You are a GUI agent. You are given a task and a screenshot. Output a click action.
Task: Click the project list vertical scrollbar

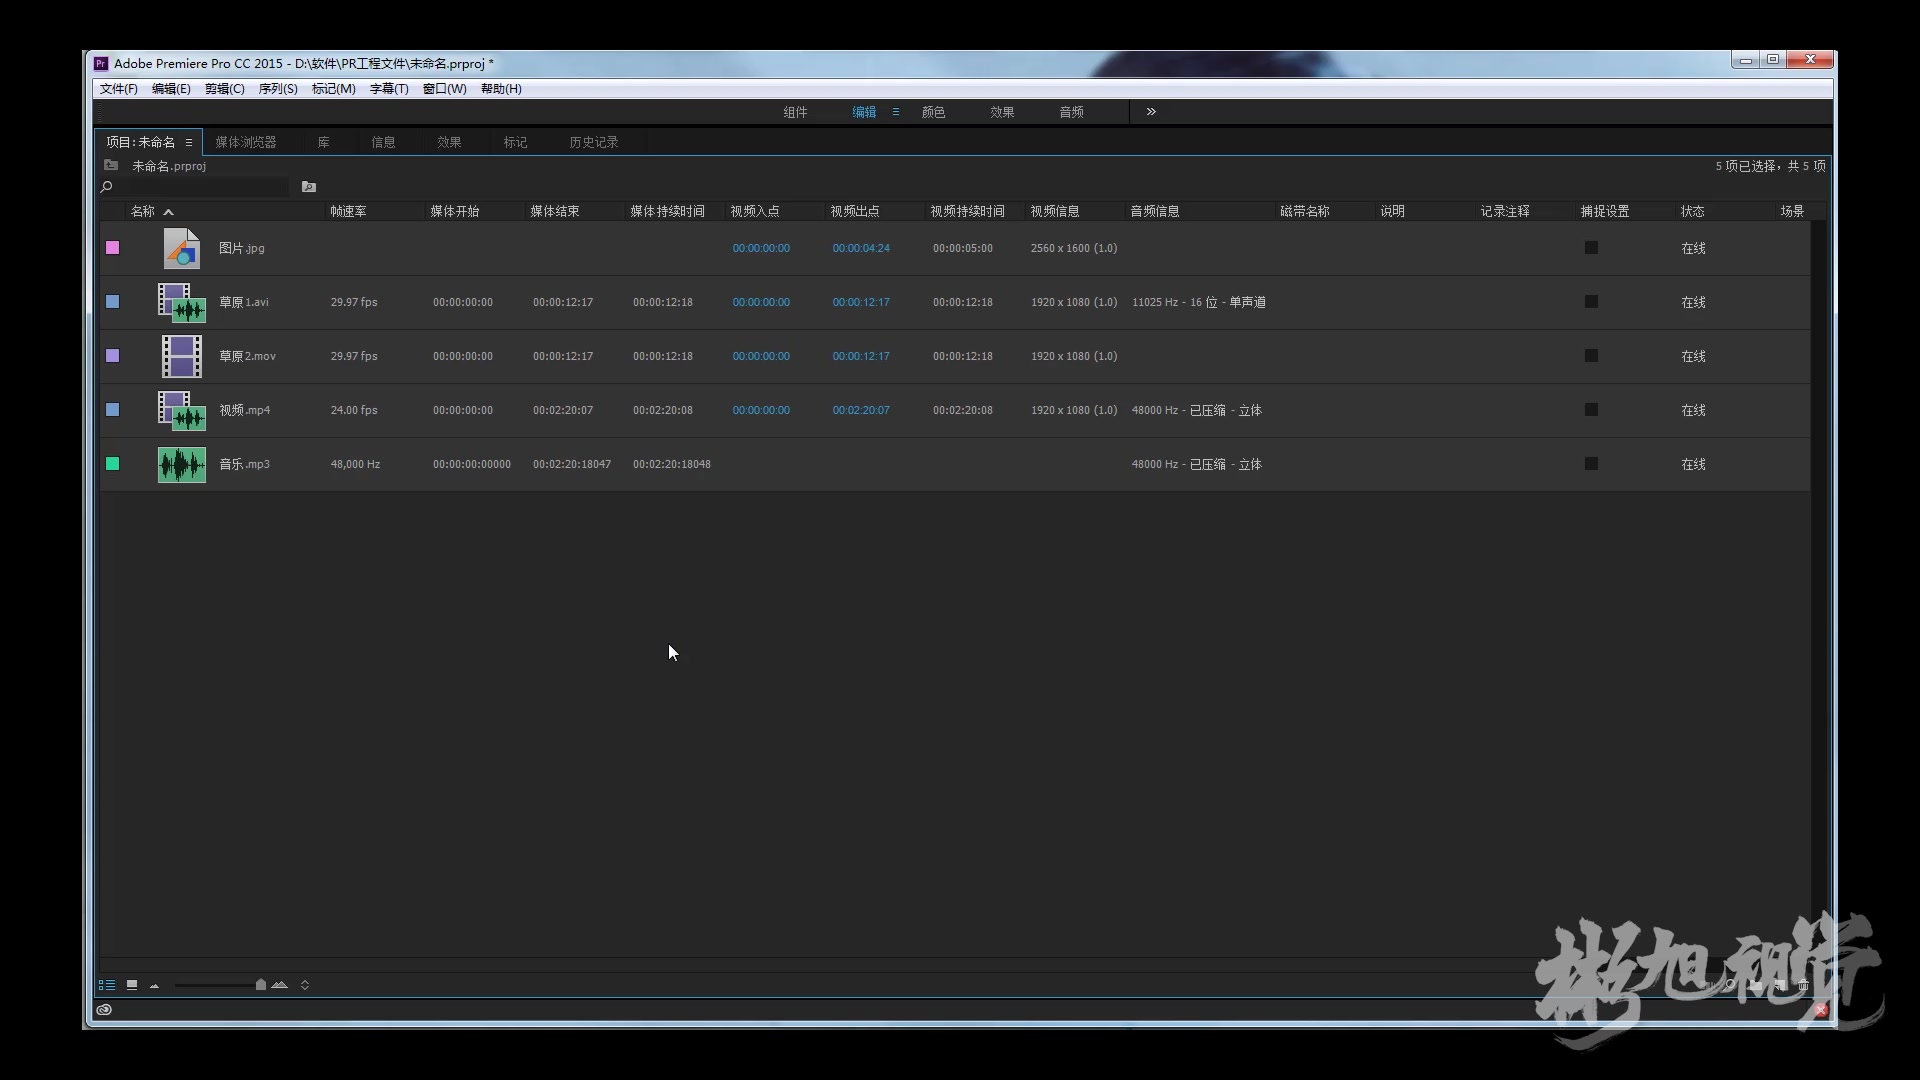click(x=1818, y=588)
